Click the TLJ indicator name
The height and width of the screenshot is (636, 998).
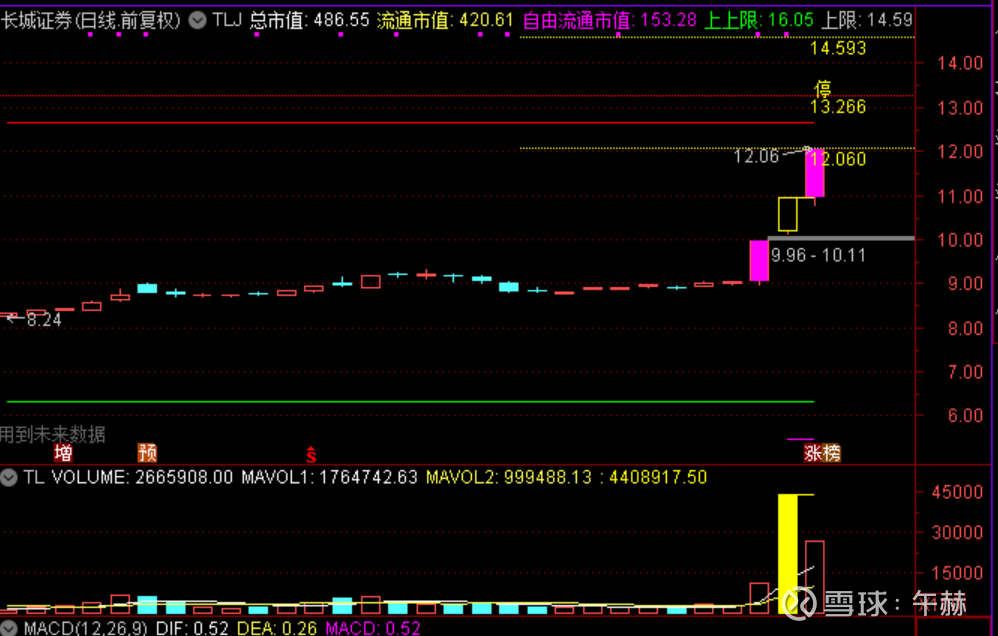[227, 20]
